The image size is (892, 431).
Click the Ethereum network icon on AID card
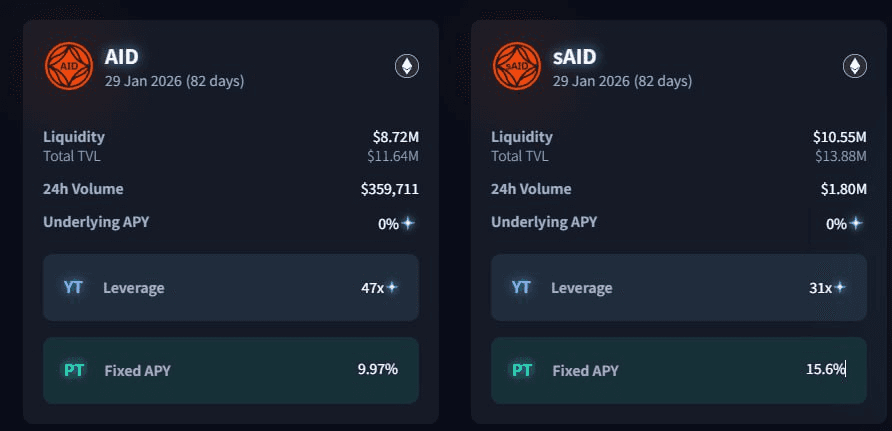(407, 66)
